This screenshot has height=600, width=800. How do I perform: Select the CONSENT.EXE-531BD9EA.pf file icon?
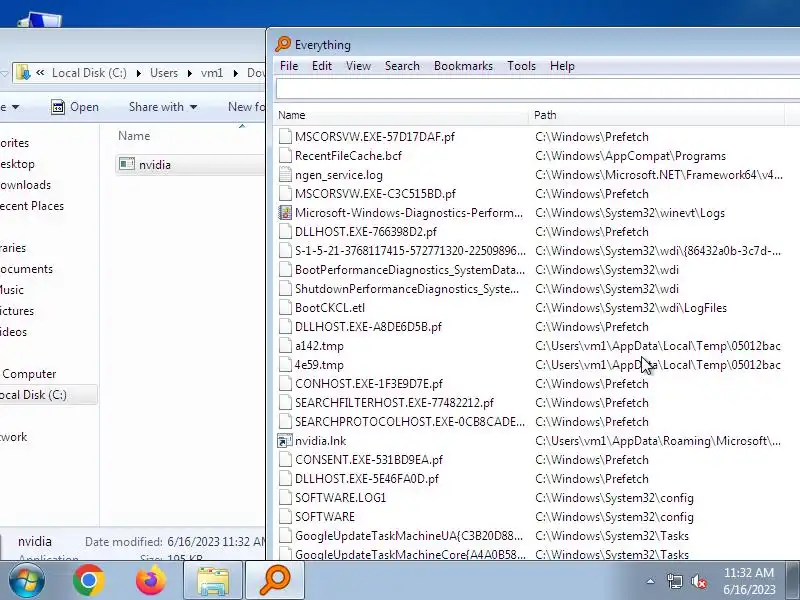click(285, 460)
